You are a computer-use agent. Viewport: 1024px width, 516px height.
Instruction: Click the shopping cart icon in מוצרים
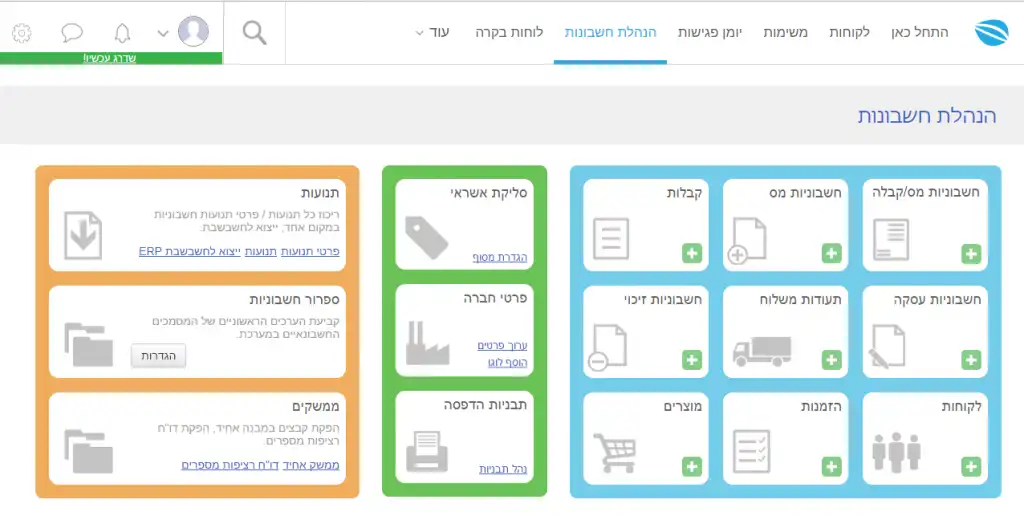pos(614,452)
